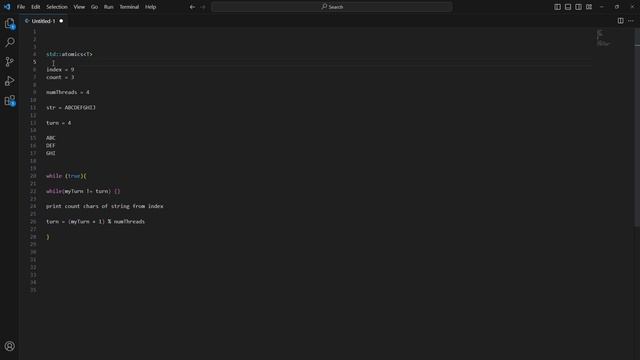Click line 'turn = (myTurn + 1) % numThreads'

click(x=96, y=222)
